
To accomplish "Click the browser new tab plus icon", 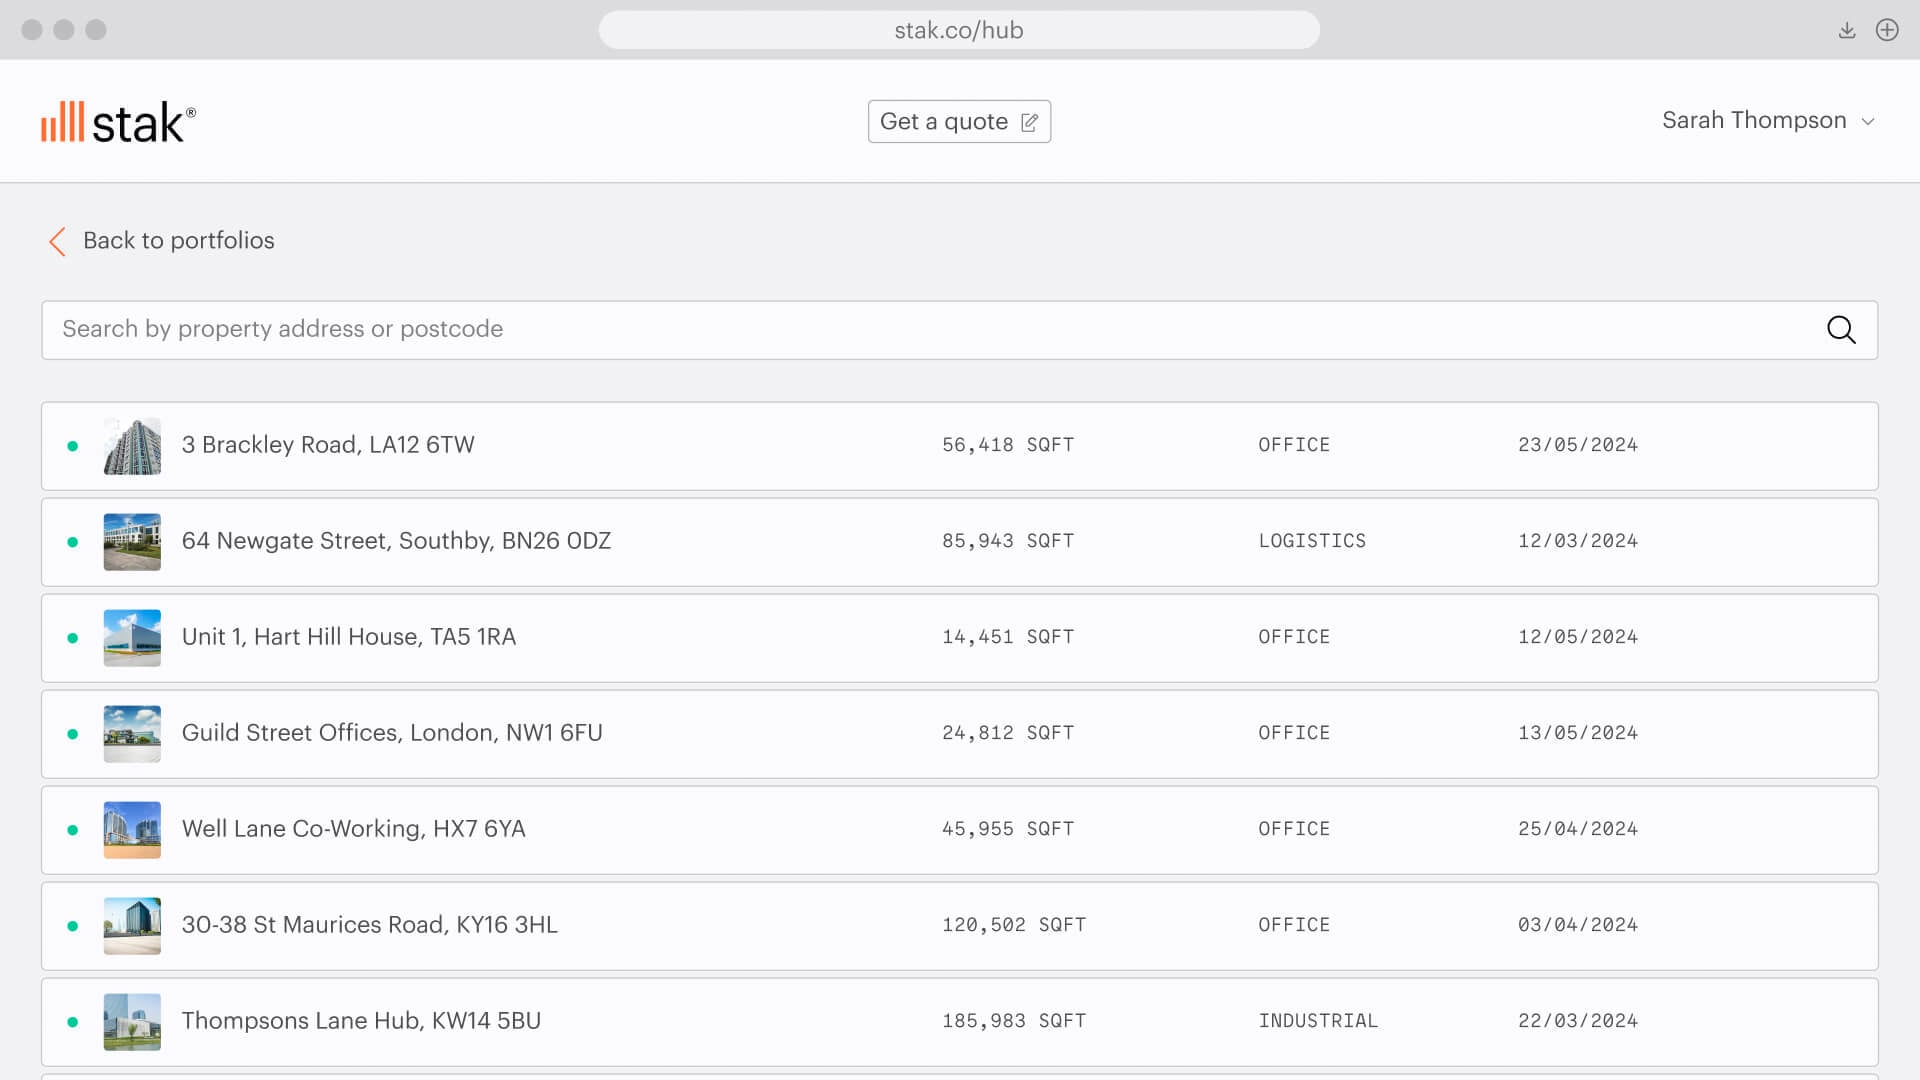I will tap(1886, 30).
